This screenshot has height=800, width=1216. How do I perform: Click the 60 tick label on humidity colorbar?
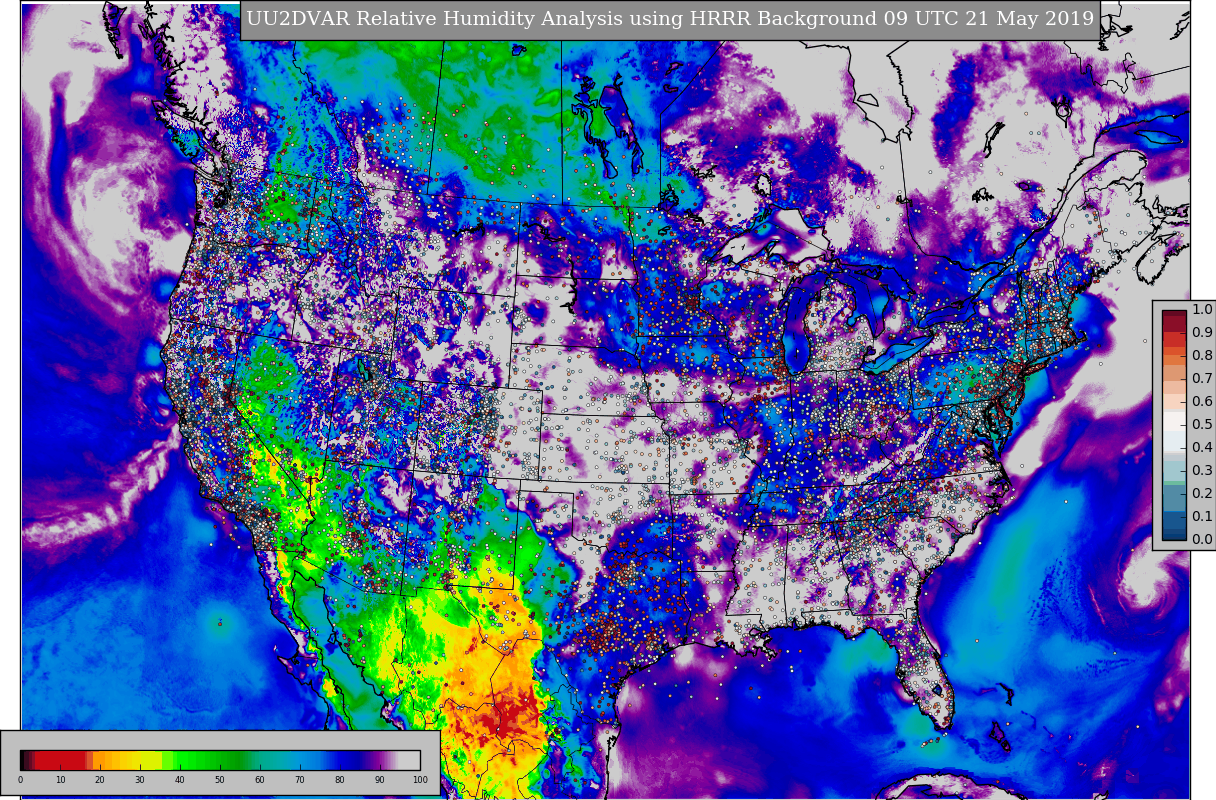coord(260,780)
